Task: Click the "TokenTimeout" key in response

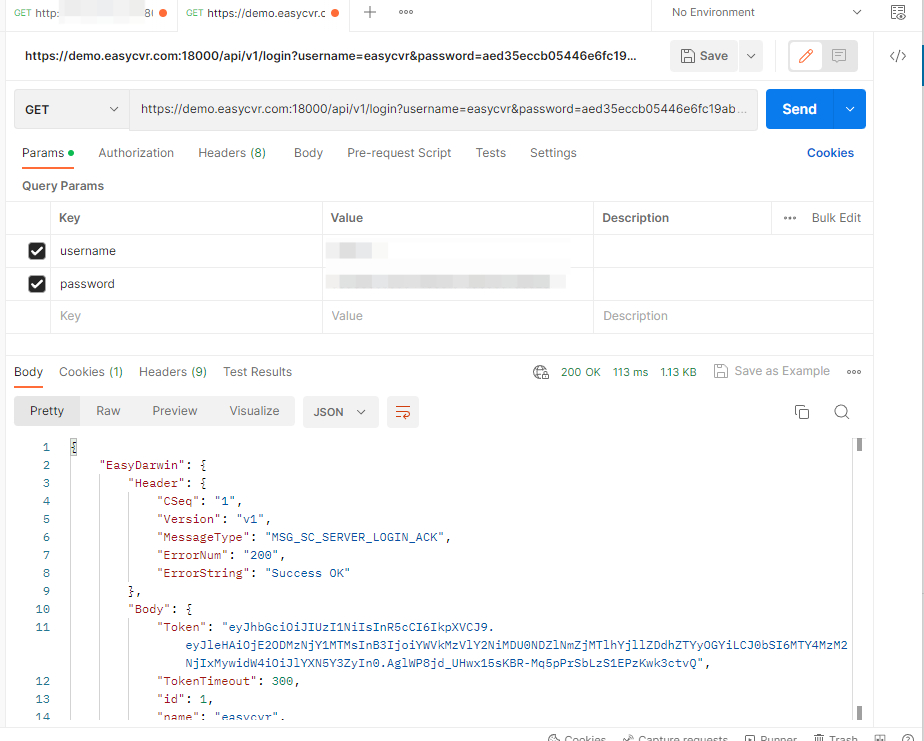Action: coord(206,681)
